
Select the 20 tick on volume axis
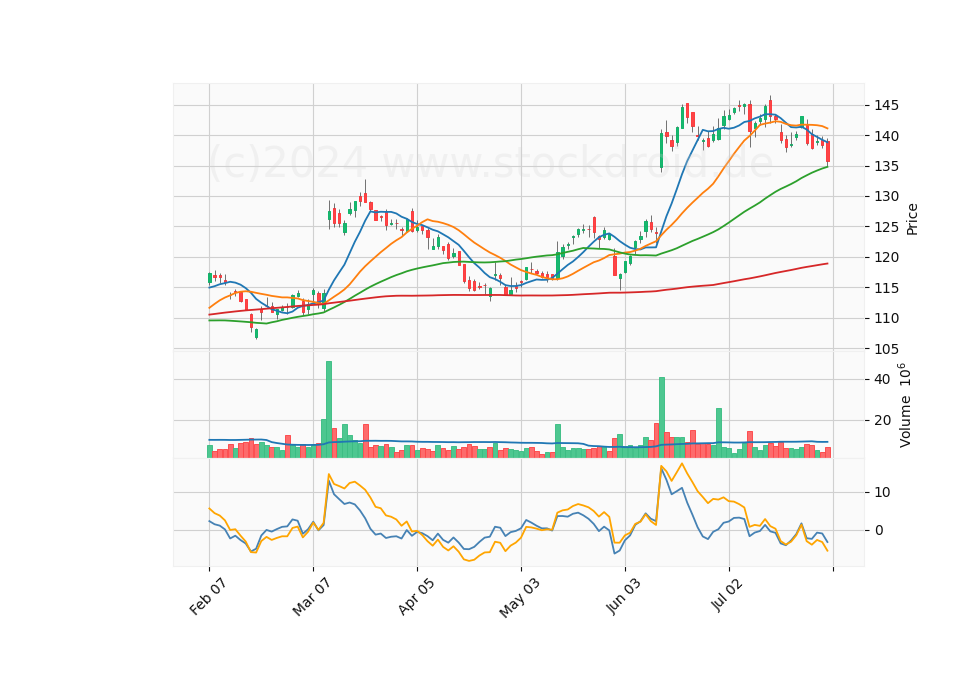(x=882, y=421)
